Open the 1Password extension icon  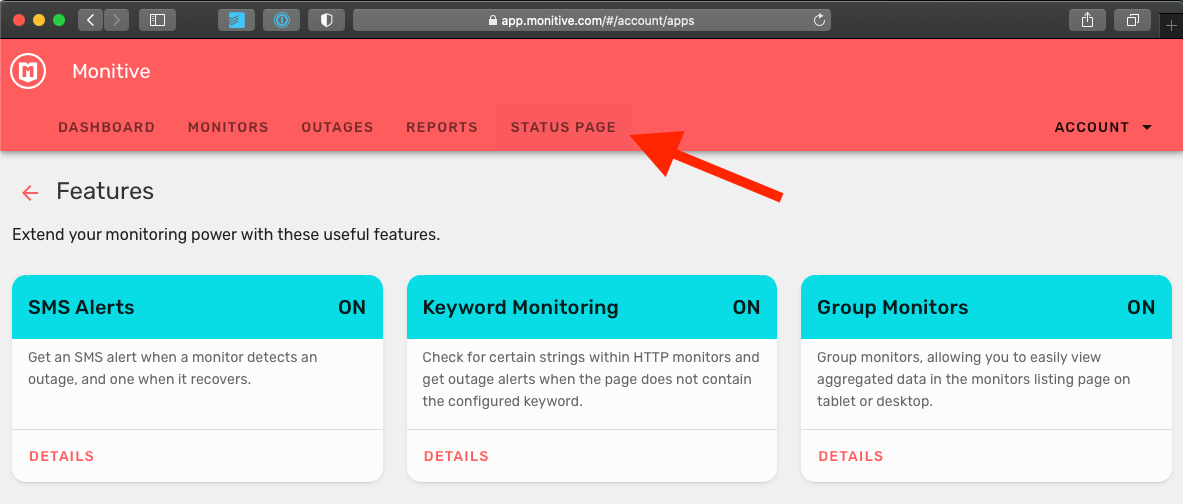(281, 20)
